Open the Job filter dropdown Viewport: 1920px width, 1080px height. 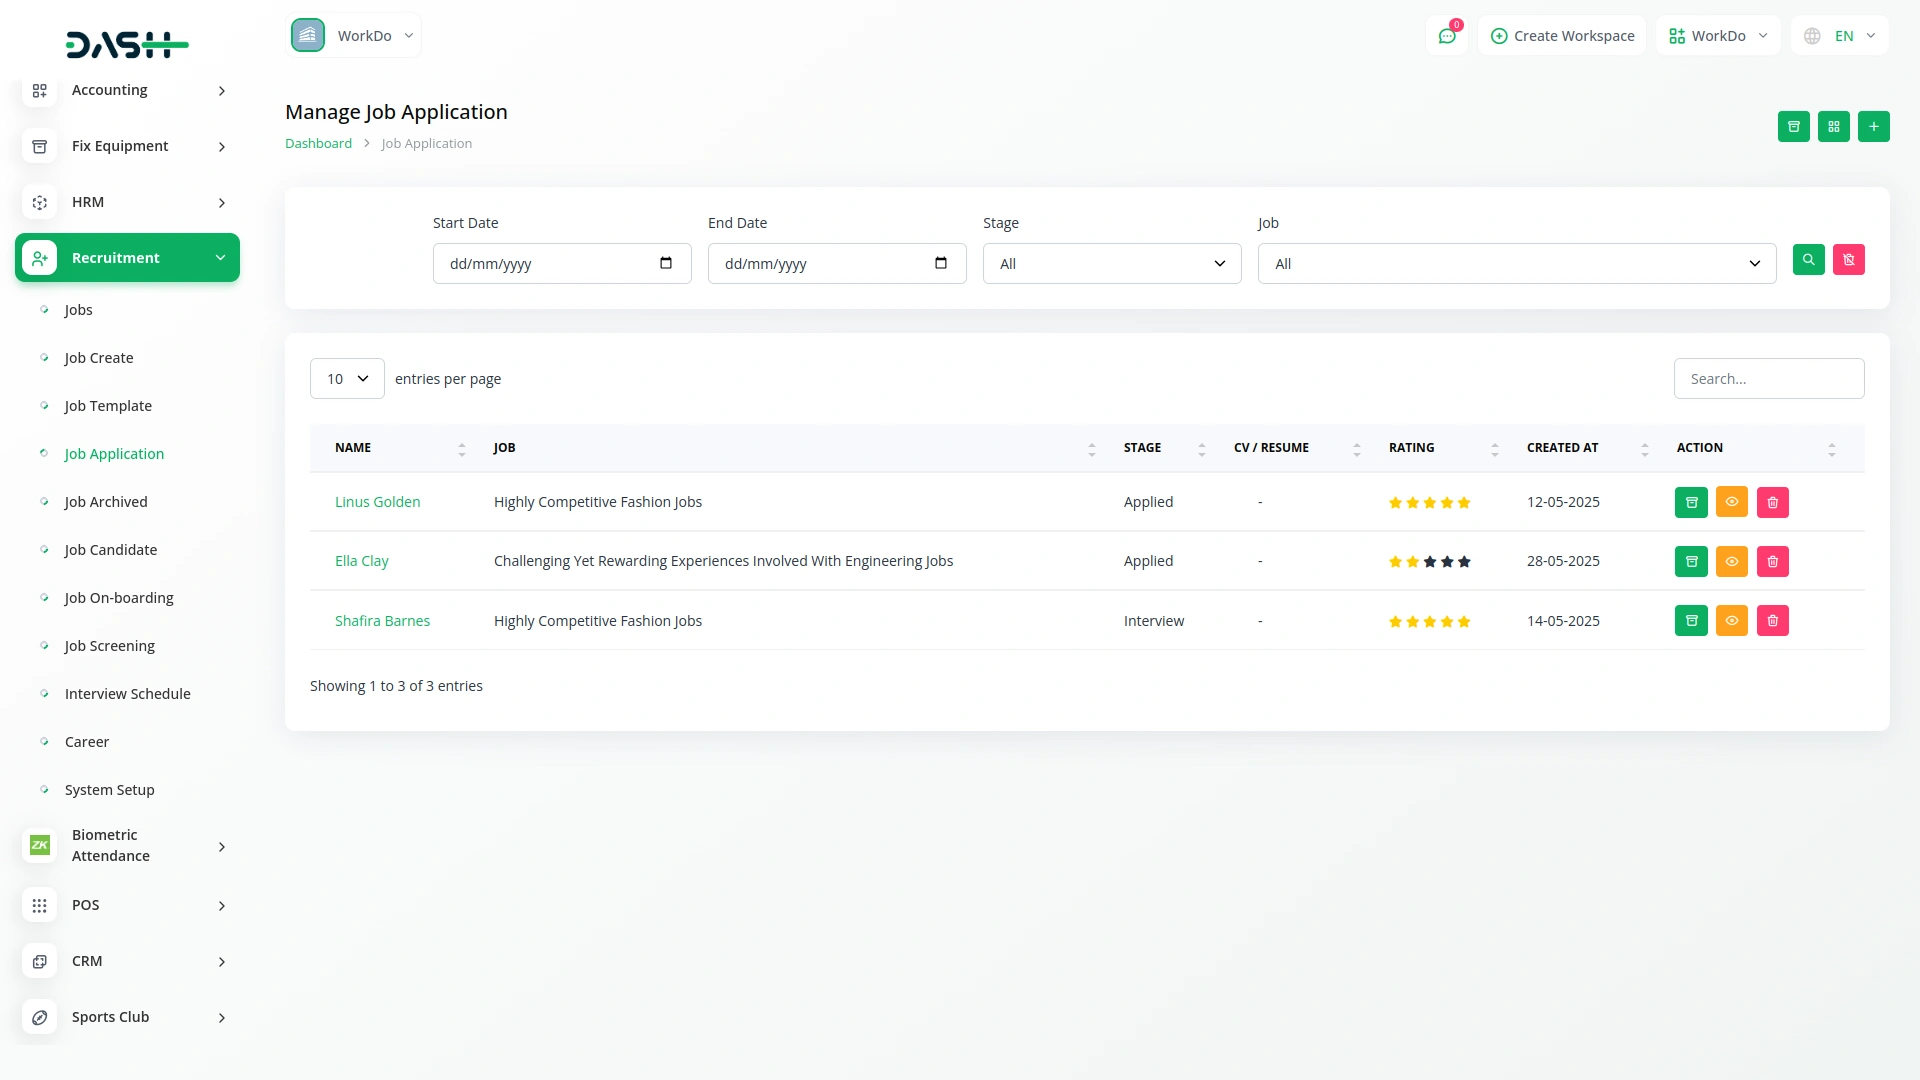pos(1516,264)
